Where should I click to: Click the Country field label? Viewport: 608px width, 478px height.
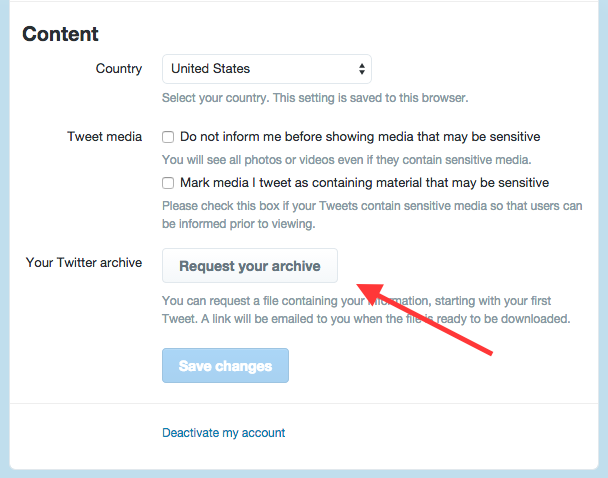pos(119,69)
